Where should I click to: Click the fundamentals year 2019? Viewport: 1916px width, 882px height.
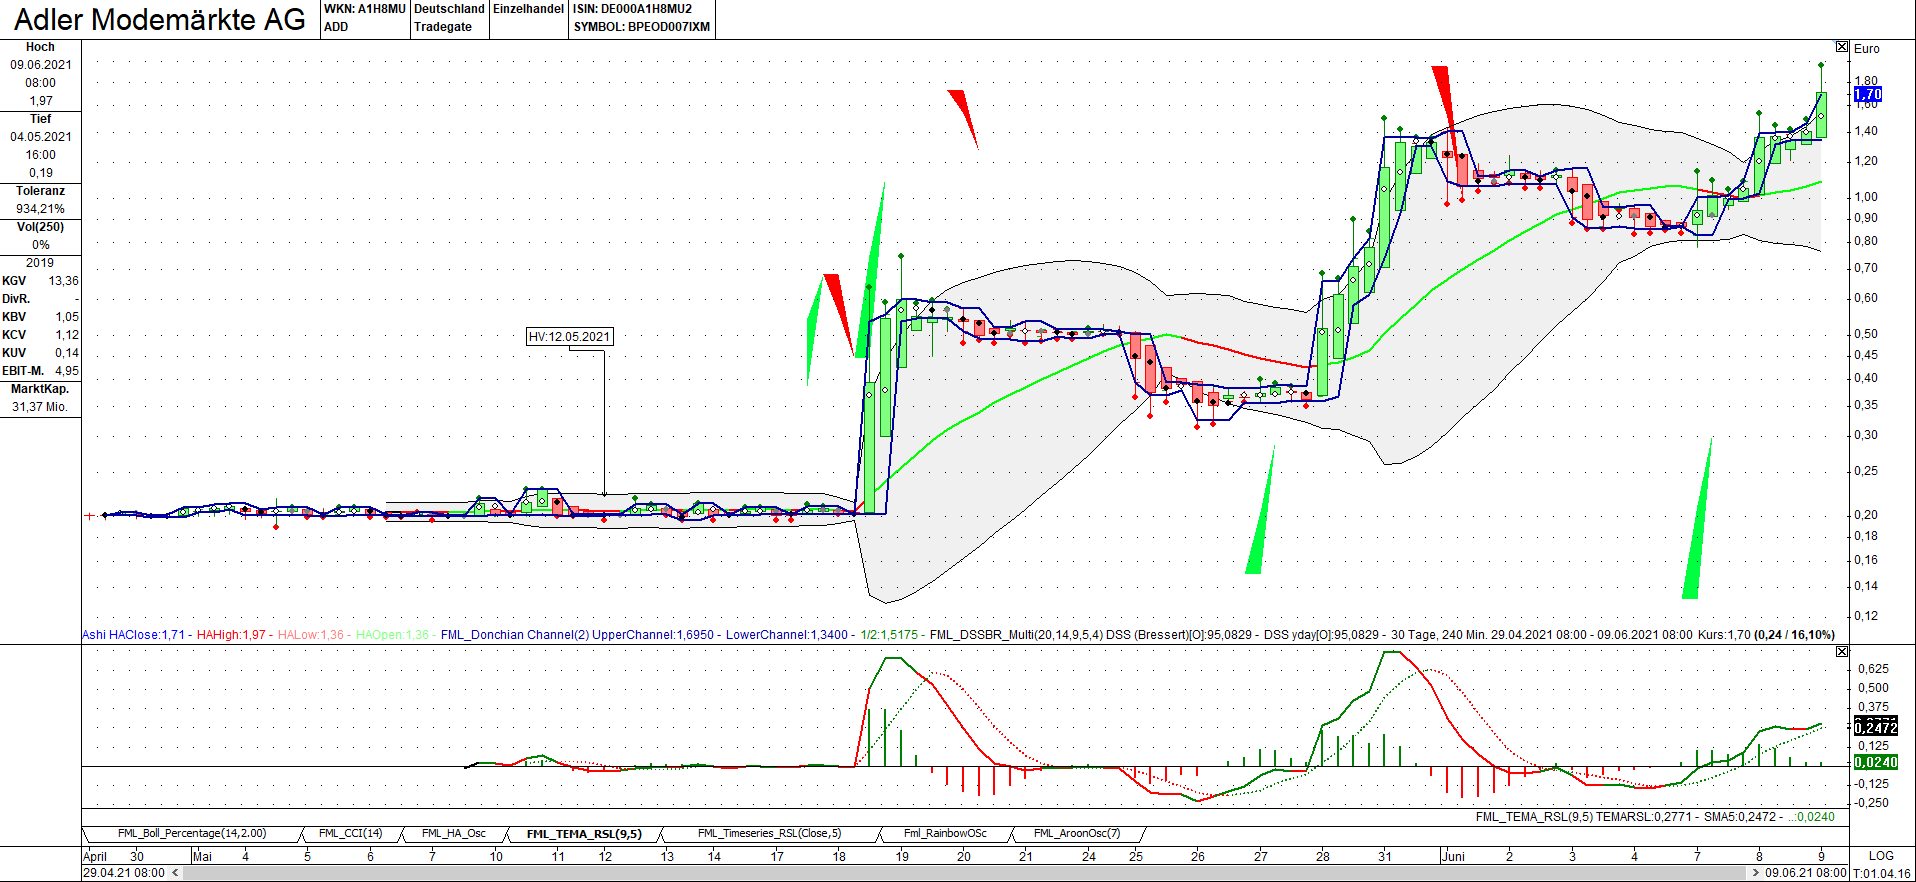(x=40, y=263)
